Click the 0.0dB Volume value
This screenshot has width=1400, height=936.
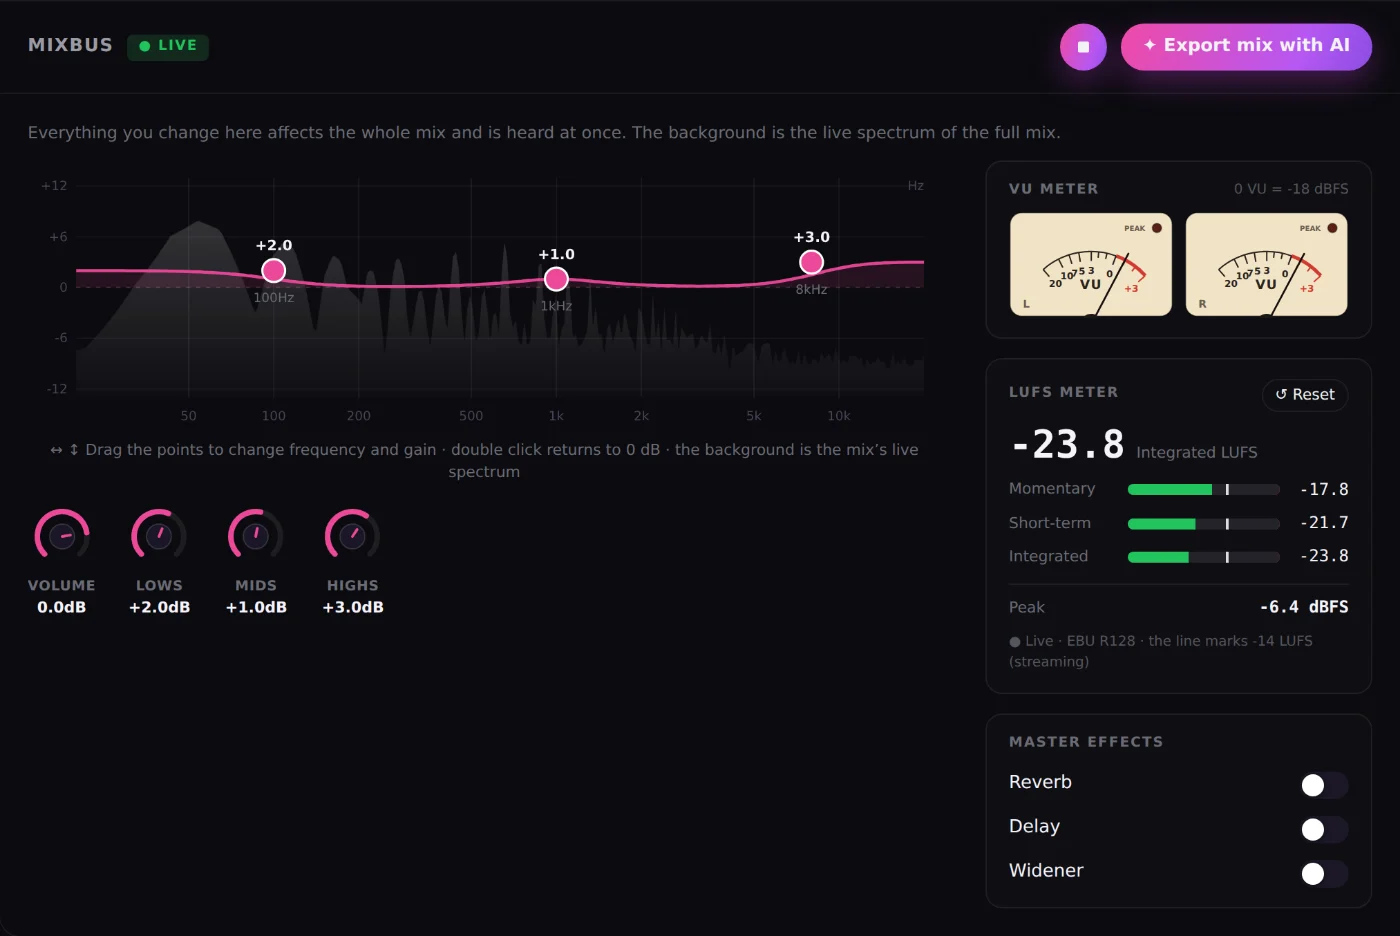click(x=62, y=607)
